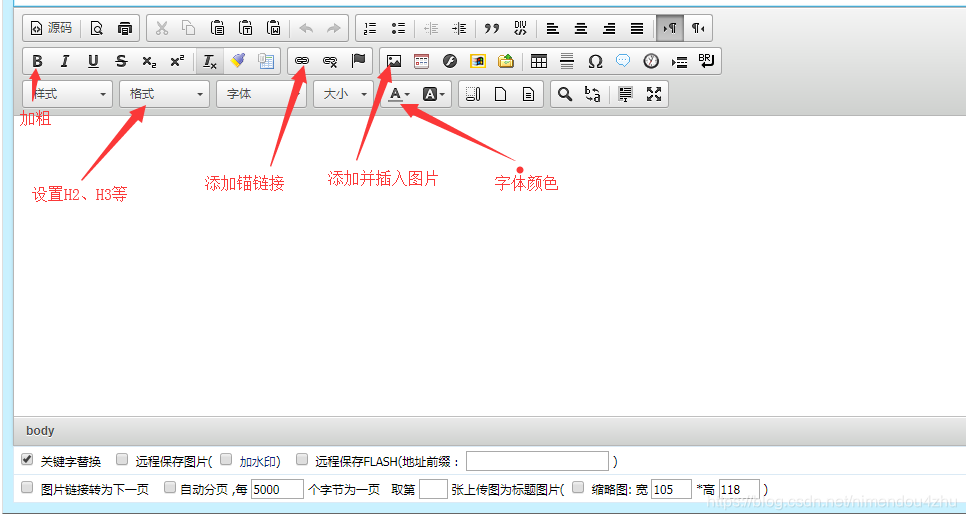This screenshot has width=966, height=520.
Task: Toggle italic formatting
Action: [x=65, y=61]
